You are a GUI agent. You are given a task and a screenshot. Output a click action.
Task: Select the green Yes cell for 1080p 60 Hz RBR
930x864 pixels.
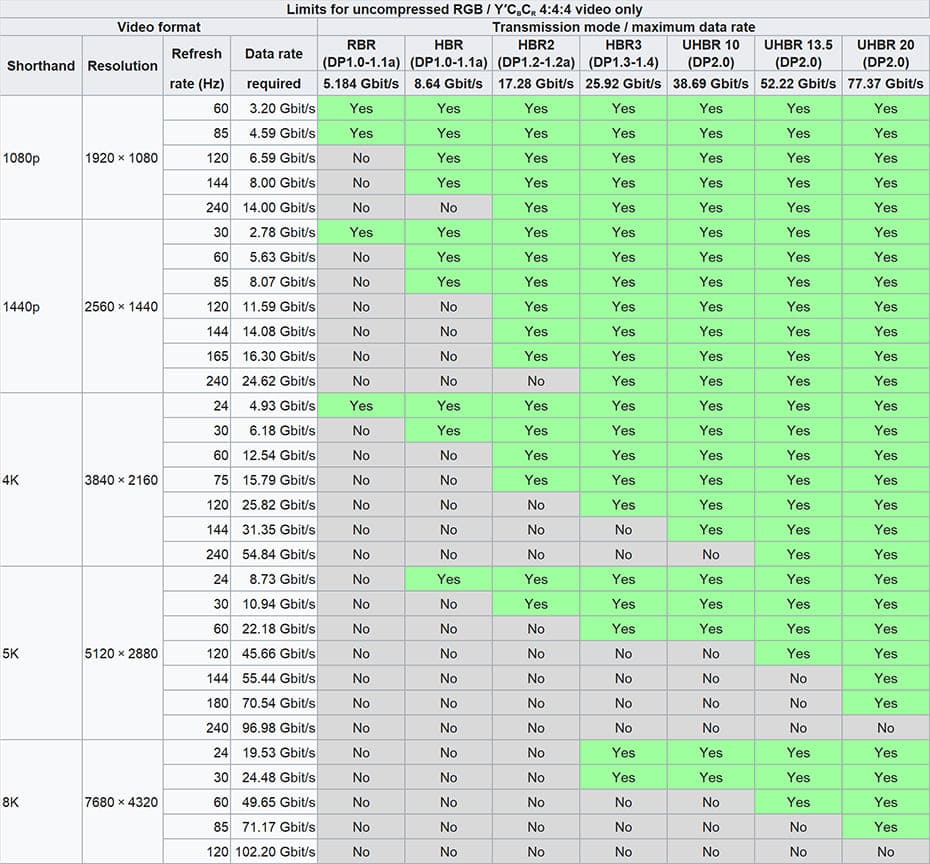360,108
